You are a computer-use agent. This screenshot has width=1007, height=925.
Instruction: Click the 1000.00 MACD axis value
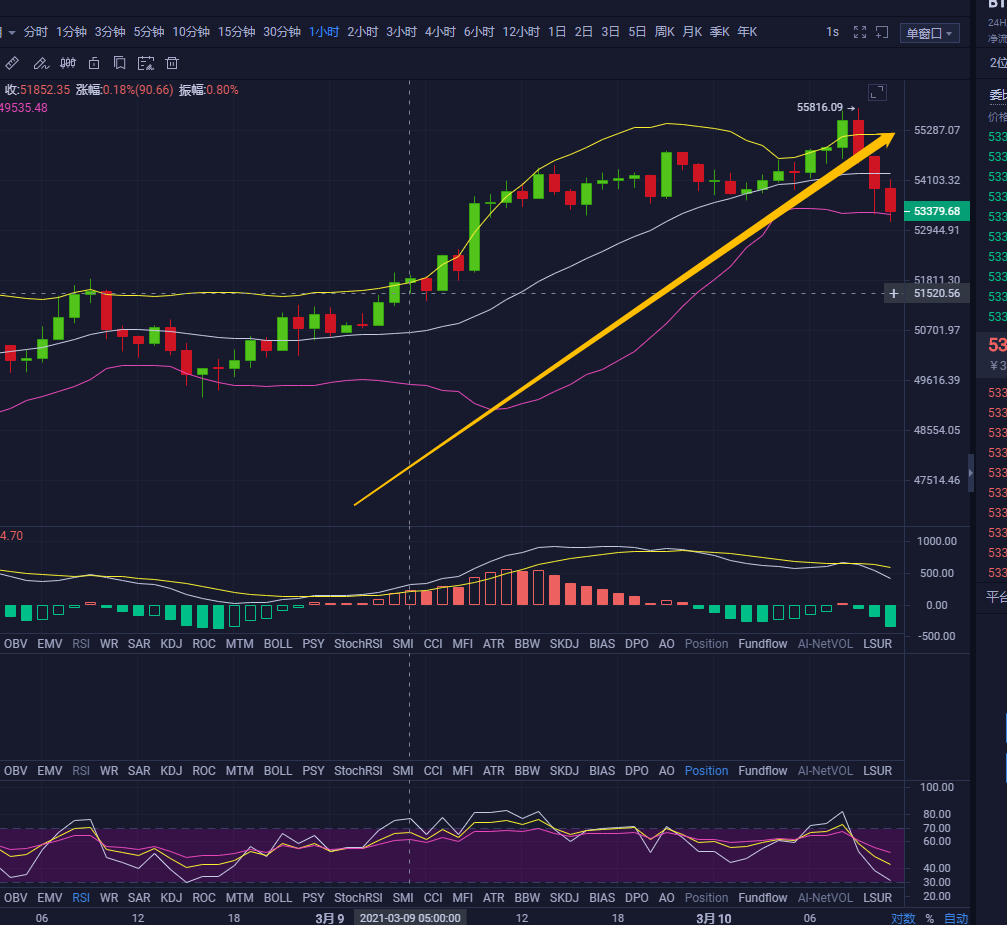click(936, 541)
